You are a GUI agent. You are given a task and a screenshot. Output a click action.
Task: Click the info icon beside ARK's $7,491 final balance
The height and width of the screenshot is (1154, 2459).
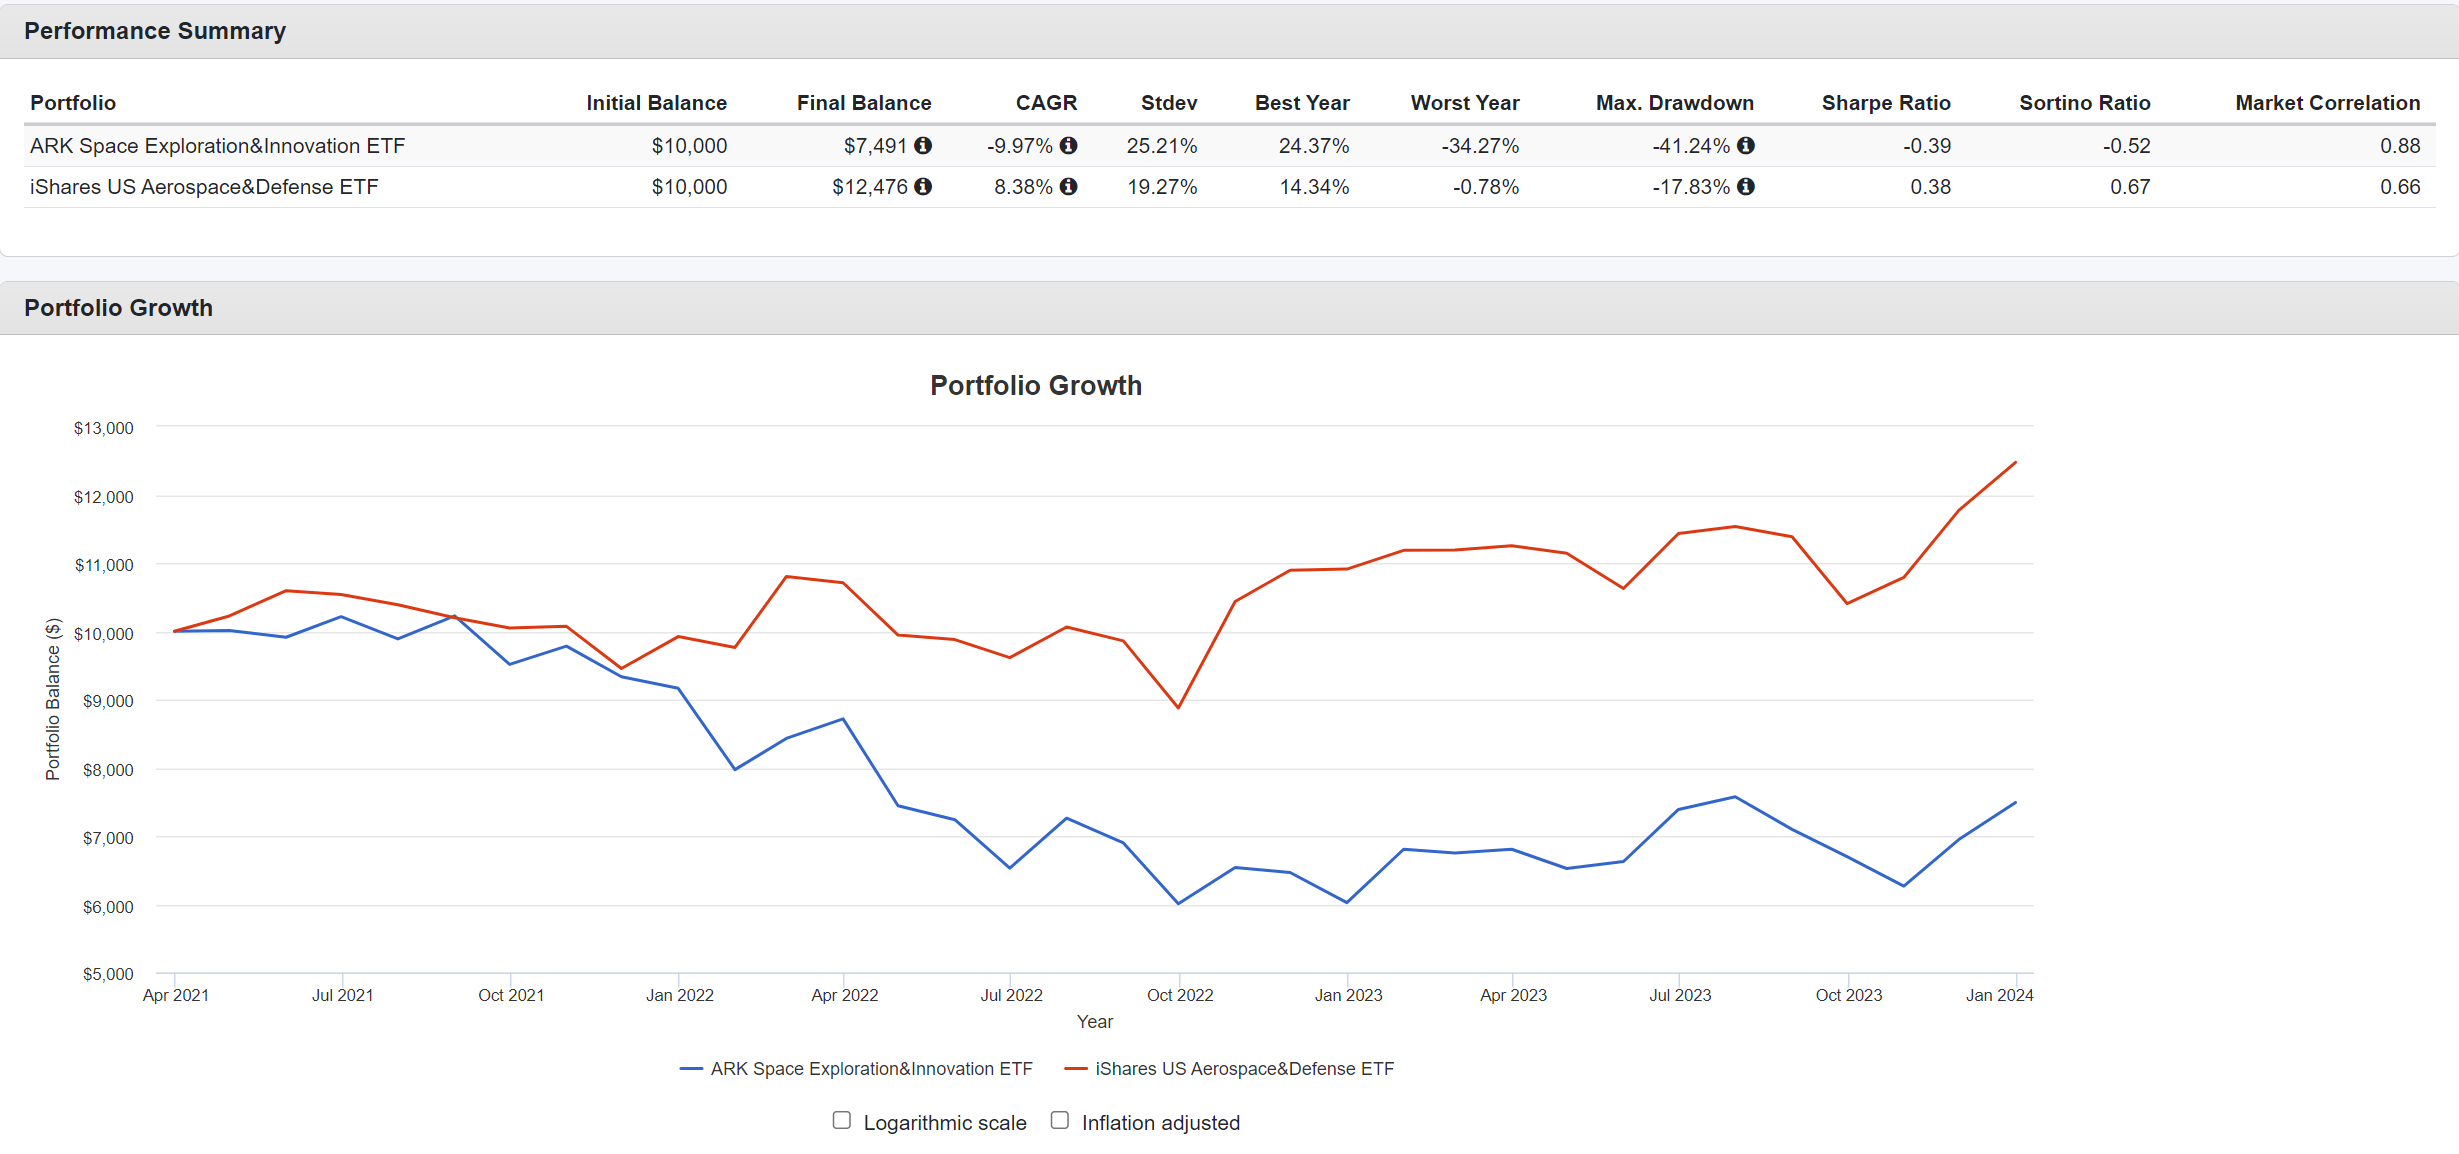click(x=923, y=146)
